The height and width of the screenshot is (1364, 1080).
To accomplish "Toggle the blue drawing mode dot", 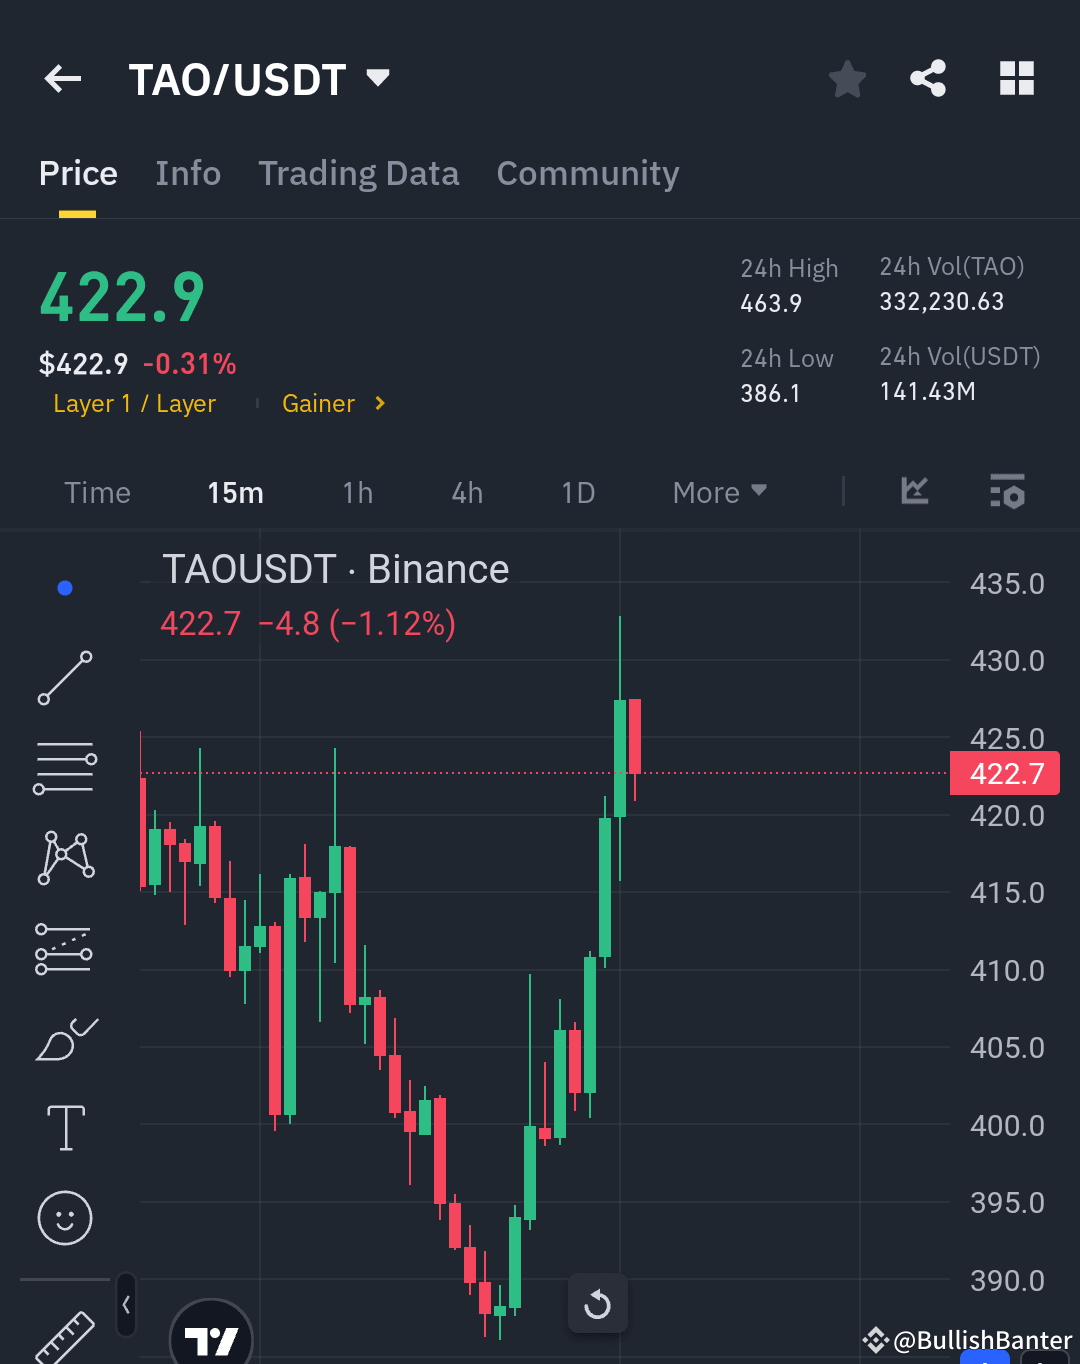I will [64, 588].
